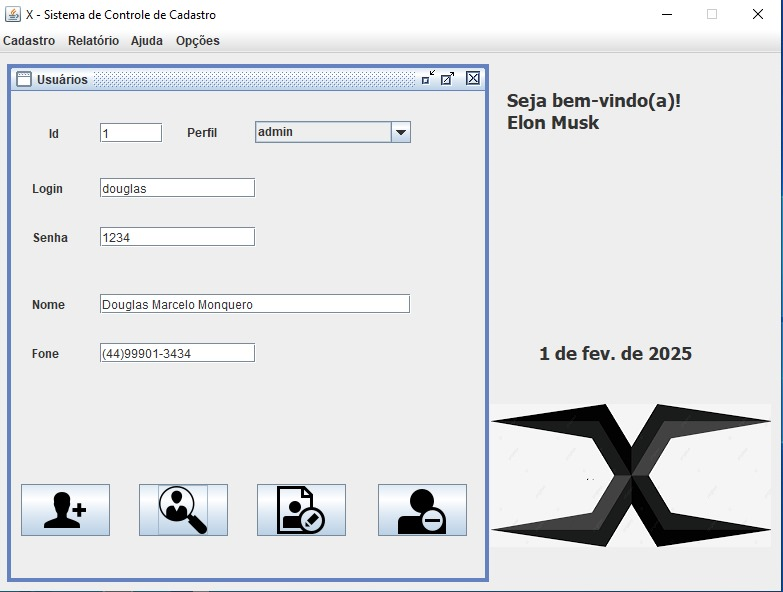The height and width of the screenshot is (592, 783).
Task: Select the Senha password field
Action: coord(177,237)
